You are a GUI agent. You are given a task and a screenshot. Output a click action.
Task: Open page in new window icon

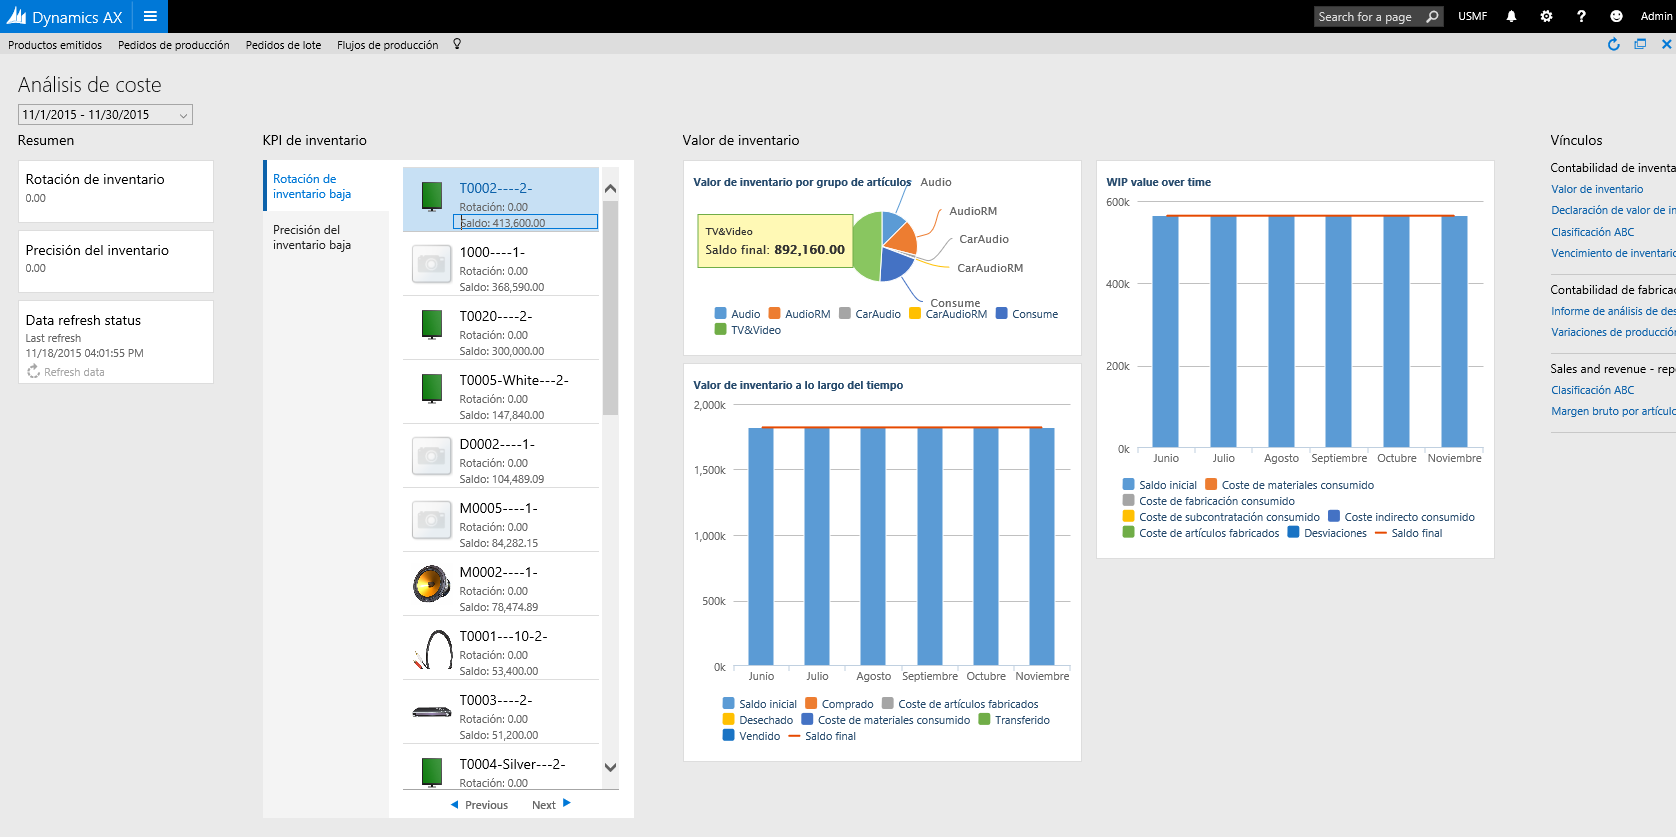[x=1640, y=44]
